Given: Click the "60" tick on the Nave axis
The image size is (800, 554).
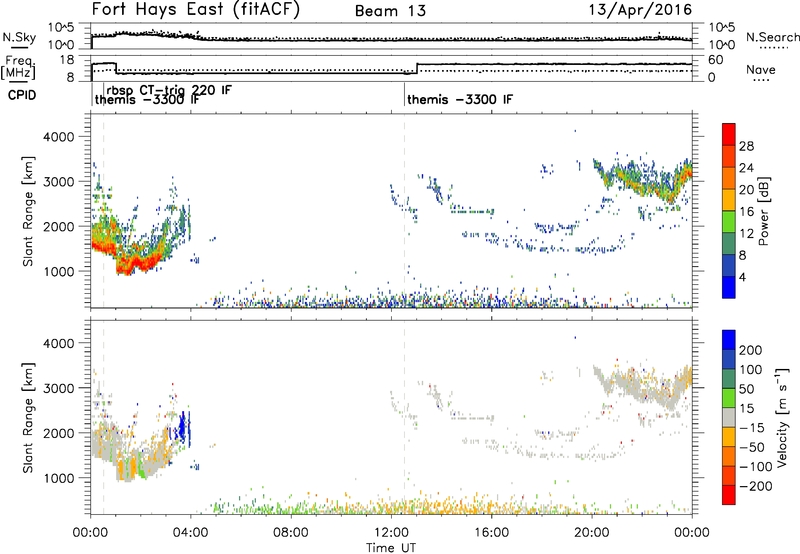Looking at the screenshot, I should (x=716, y=60).
